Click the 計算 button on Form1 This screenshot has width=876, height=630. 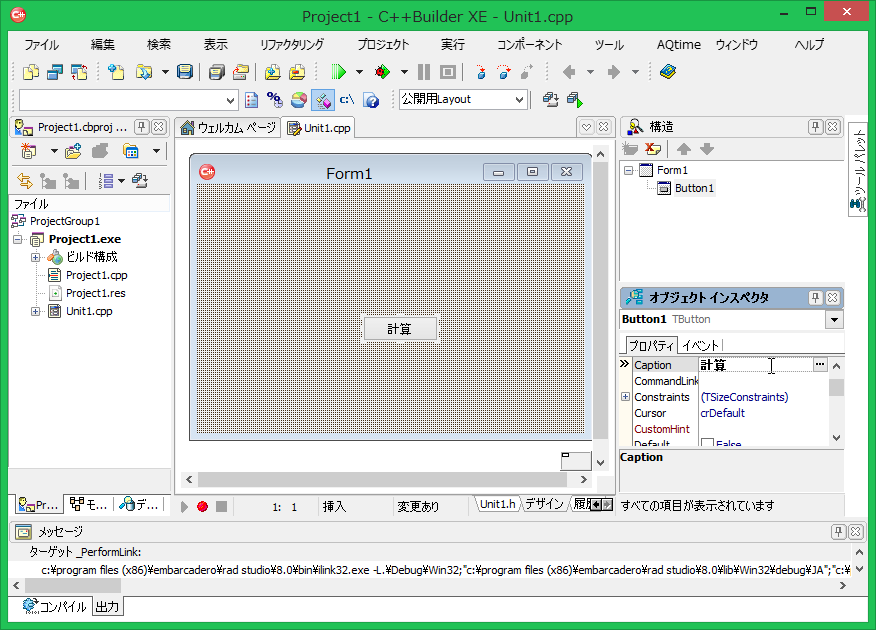point(400,329)
